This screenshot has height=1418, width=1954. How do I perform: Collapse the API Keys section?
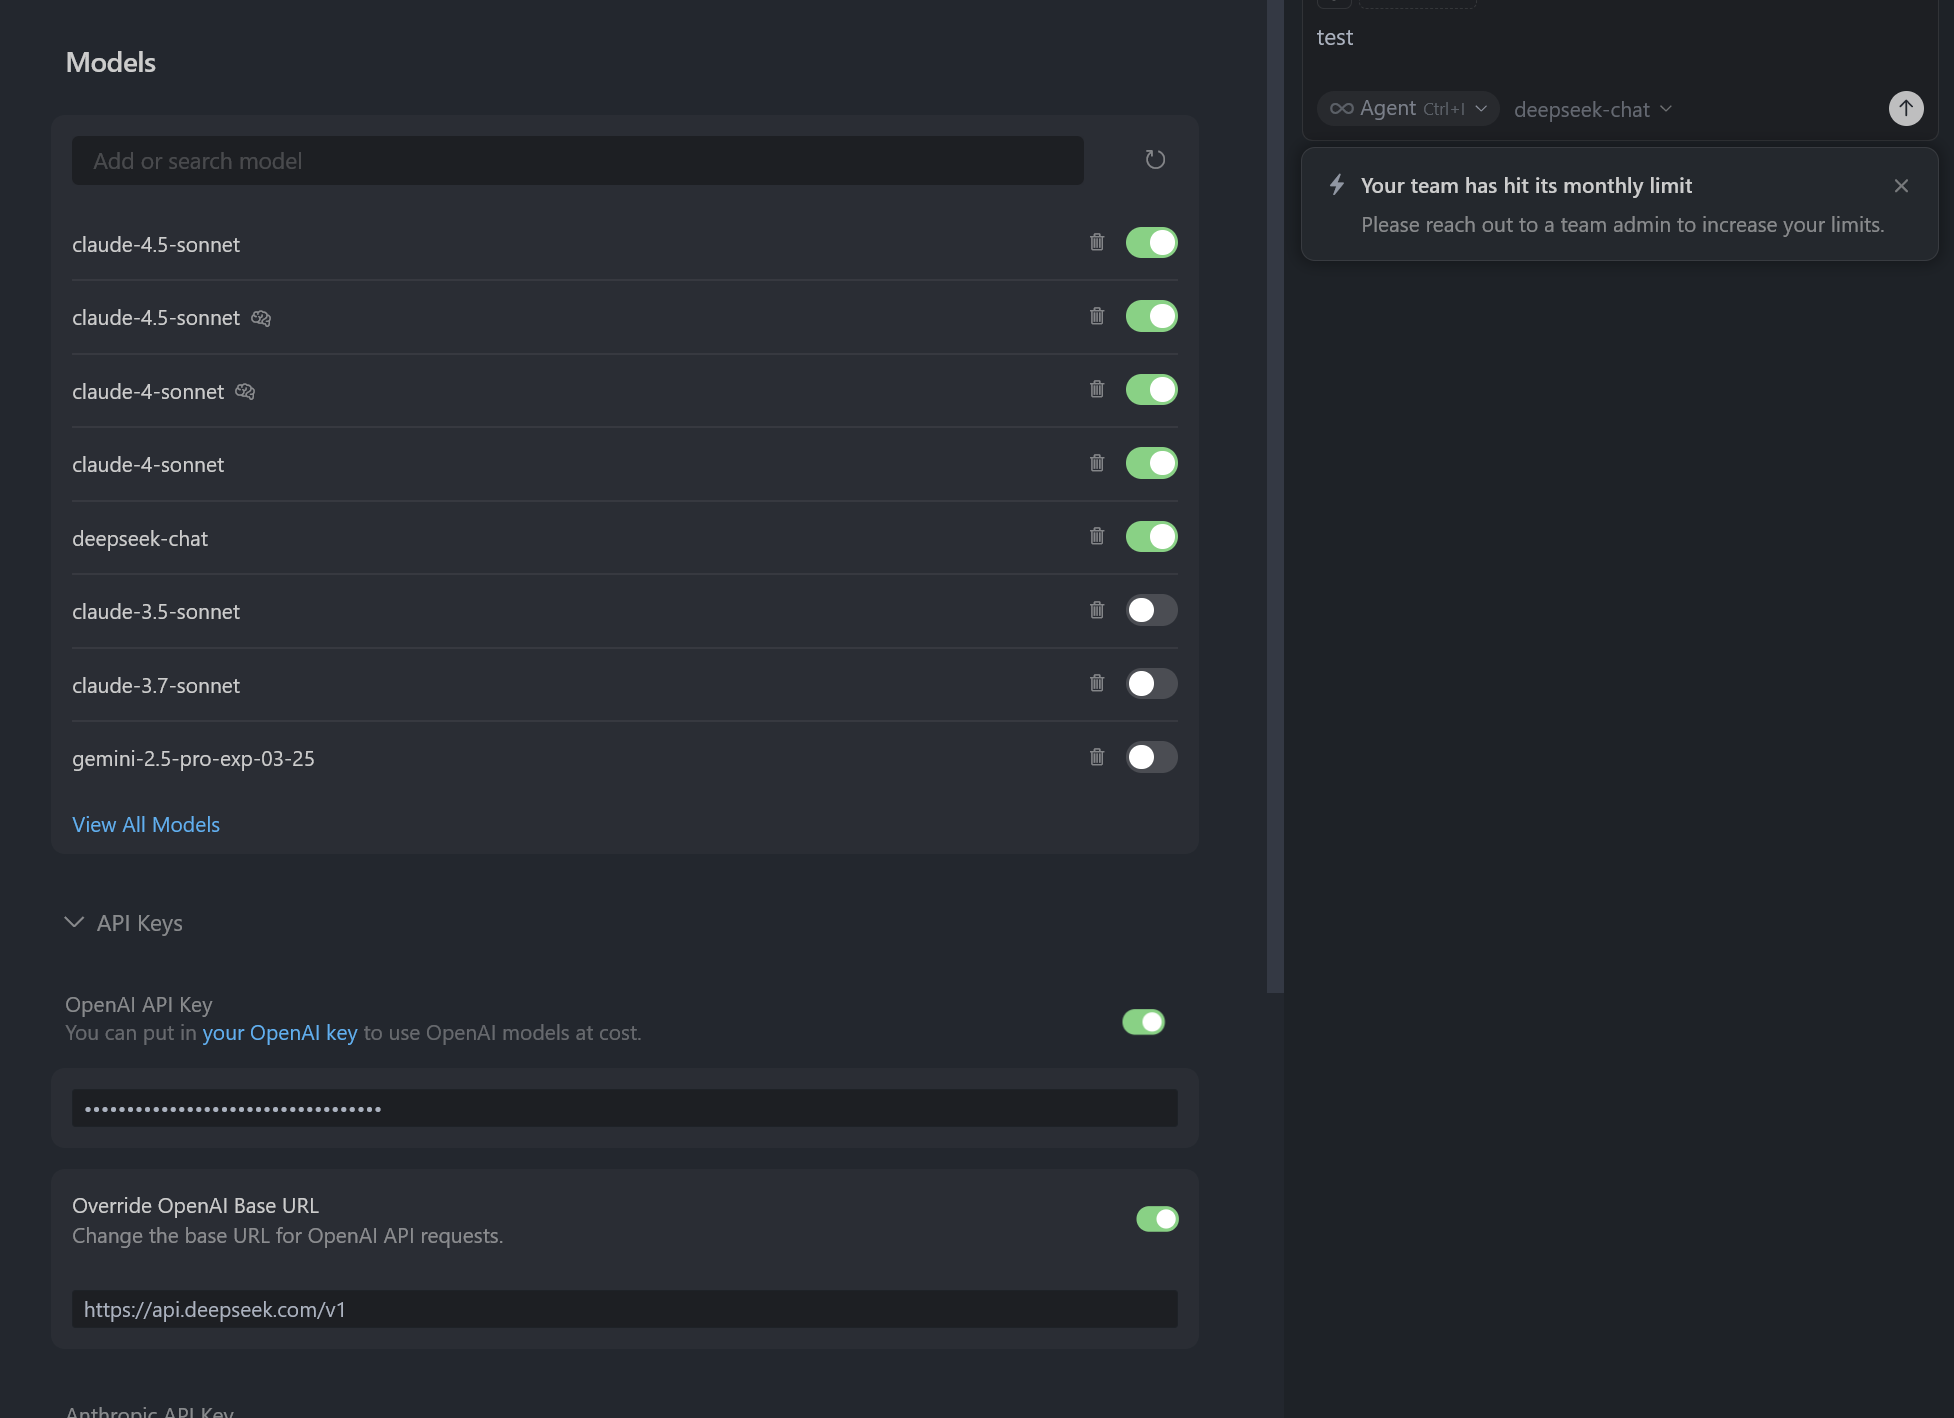74,923
